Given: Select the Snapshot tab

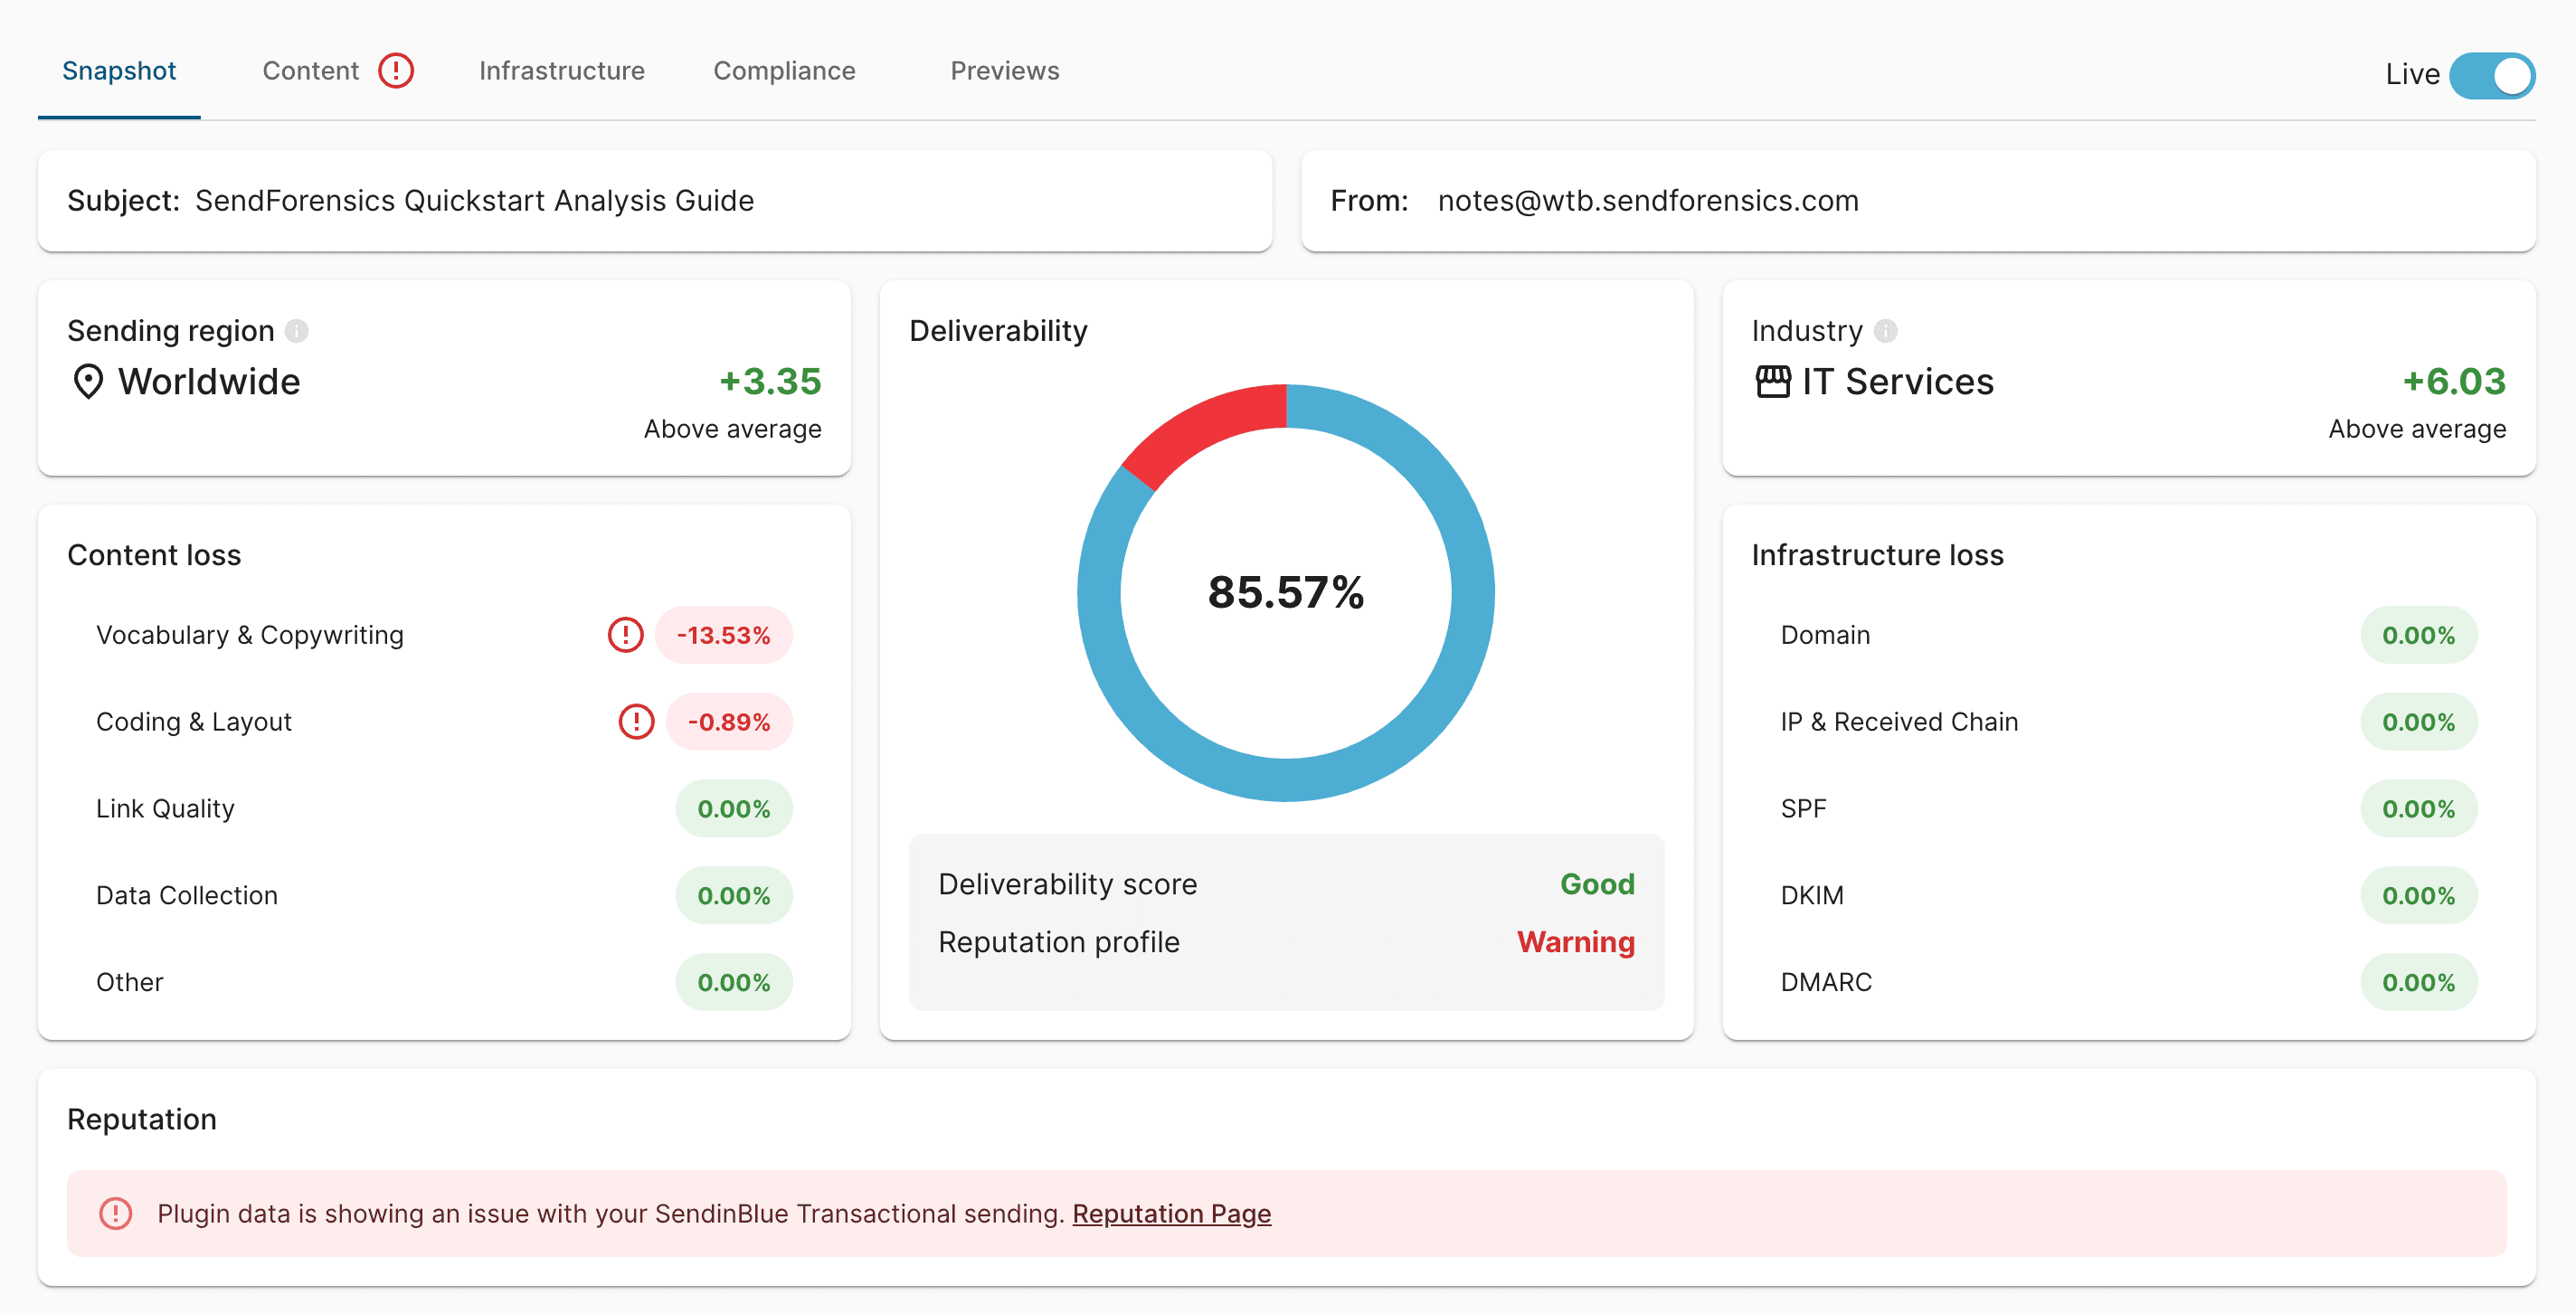Looking at the screenshot, I should pyautogui.click(x=119, y=71).
